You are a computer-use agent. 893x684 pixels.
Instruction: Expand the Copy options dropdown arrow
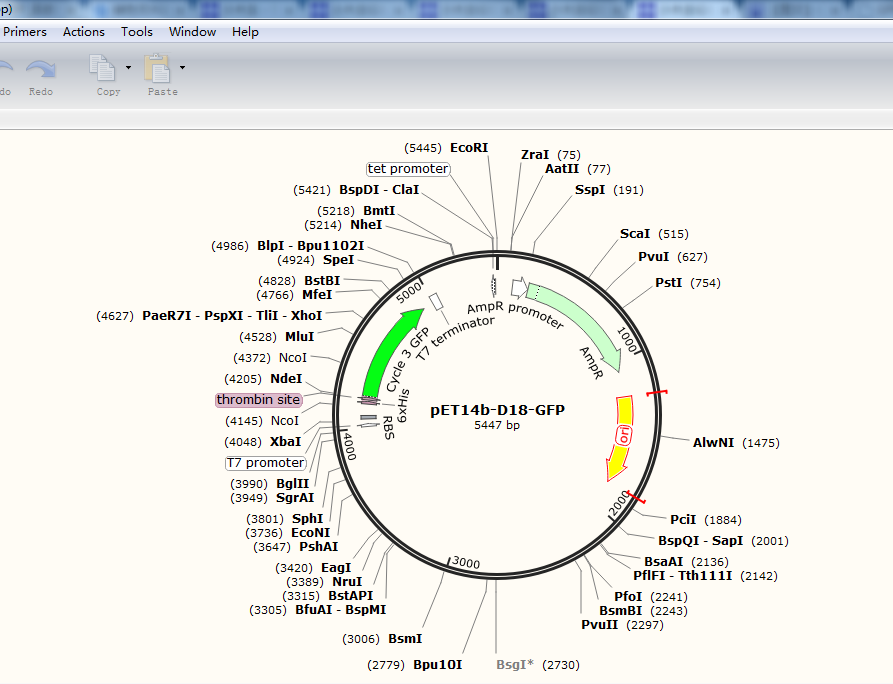pyautogui.click(x=128, y=68)
